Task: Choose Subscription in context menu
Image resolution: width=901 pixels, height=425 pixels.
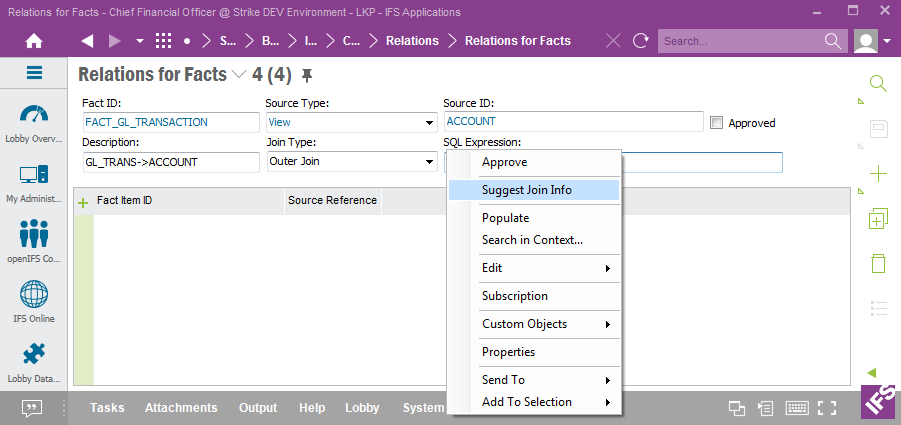Action: click(x=534, y=296)
